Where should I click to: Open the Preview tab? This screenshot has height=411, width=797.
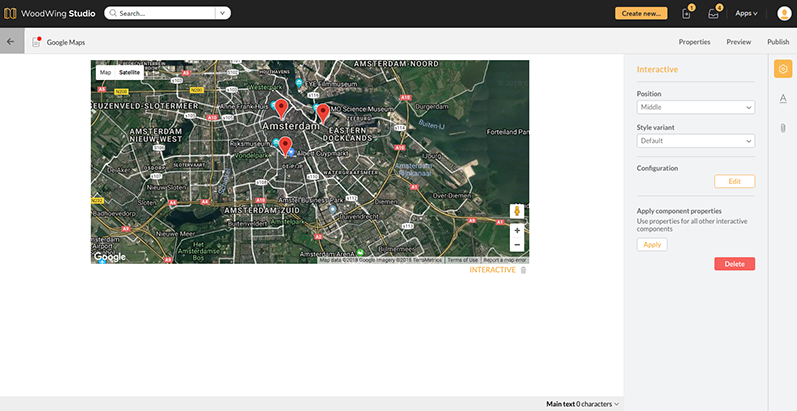click(739, 42)
